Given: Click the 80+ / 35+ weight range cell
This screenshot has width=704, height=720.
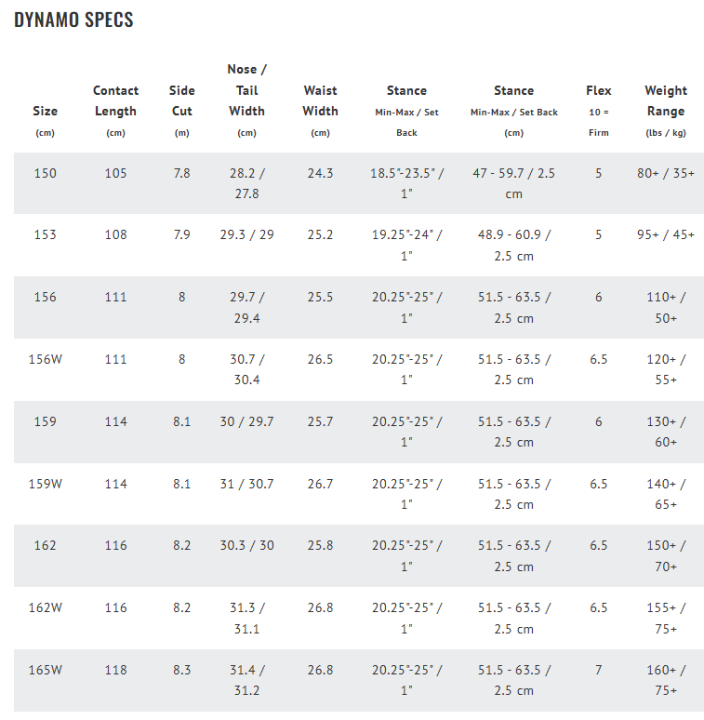Looking at the screenshot, I should [x=665, y=173].
